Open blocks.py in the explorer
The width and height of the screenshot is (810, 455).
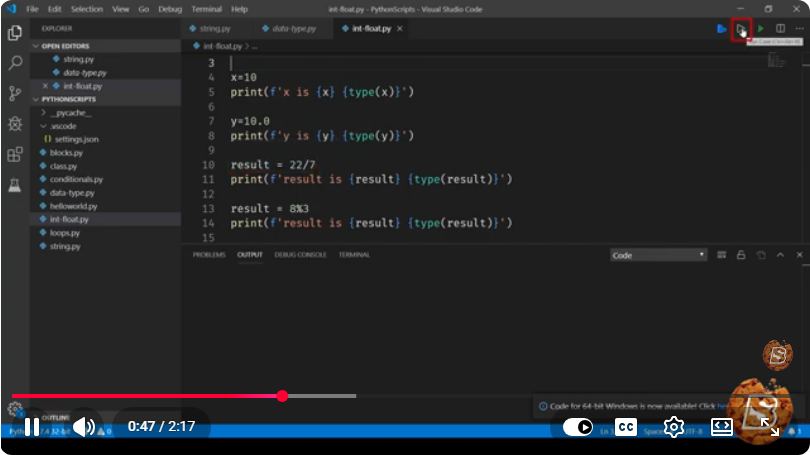[x=66, y=153]
